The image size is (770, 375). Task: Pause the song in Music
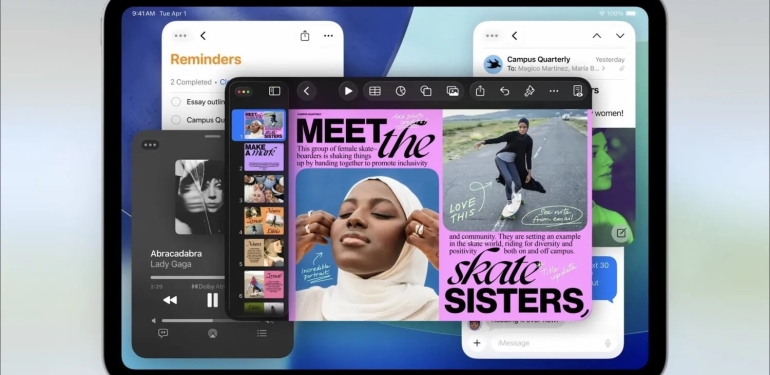(213, 300)
